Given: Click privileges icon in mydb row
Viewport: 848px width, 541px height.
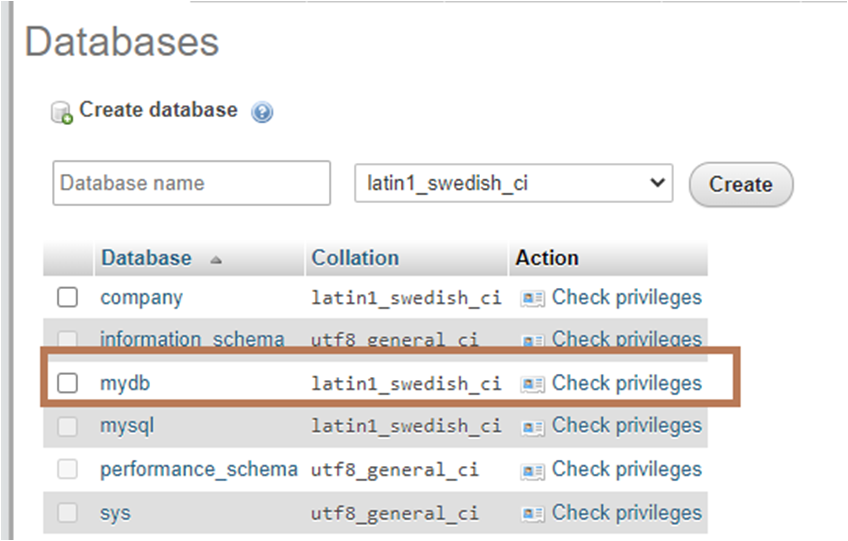Looking at the screenshot, I should pyautogui.click(x=533, y=384).
